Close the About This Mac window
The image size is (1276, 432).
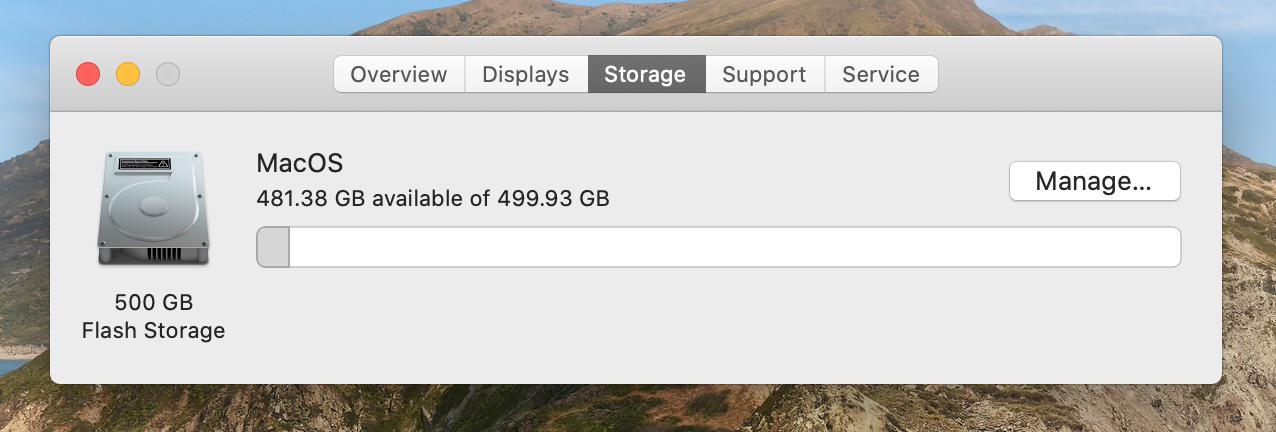click(88, 74)
